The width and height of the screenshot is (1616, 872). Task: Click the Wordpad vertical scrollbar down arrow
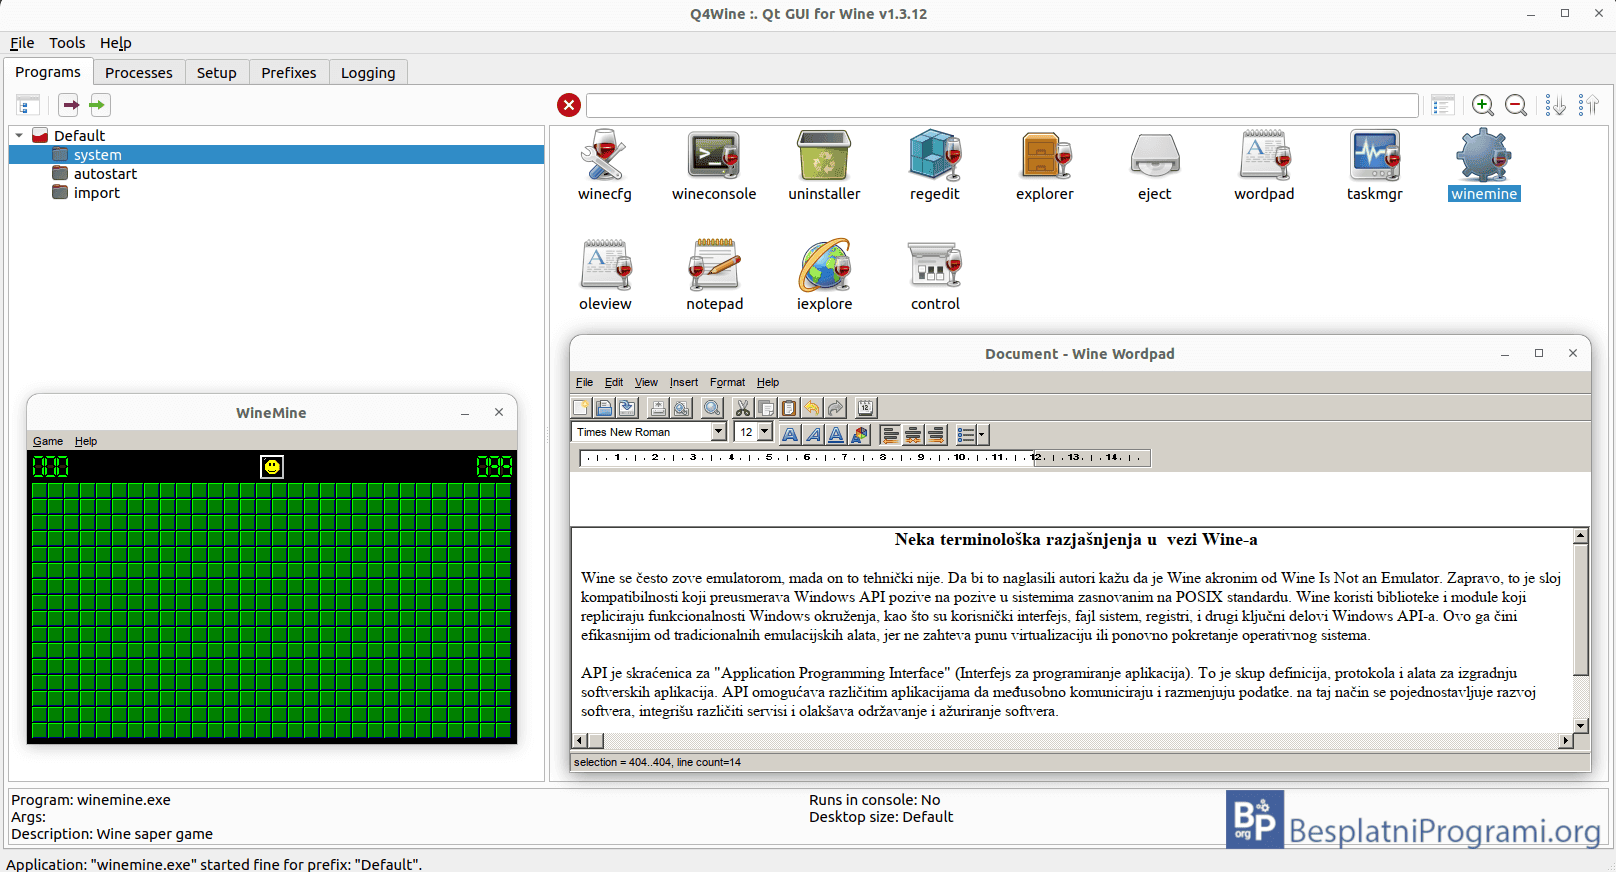(x=1581, y=725)
